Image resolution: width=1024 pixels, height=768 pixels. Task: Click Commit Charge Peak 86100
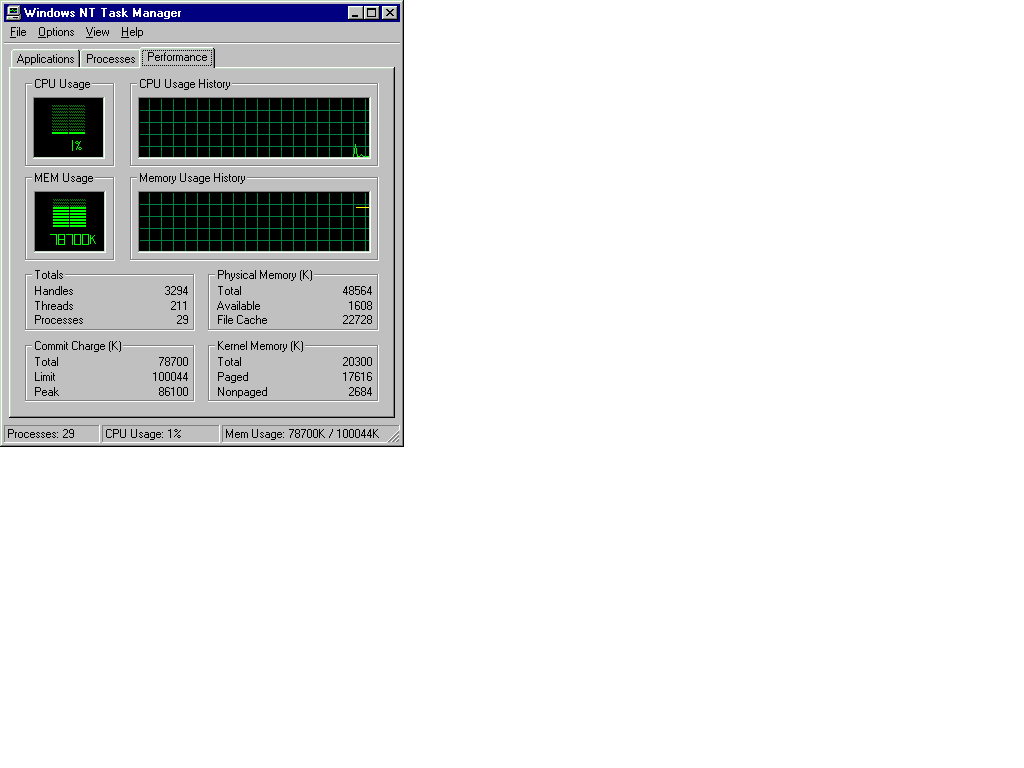(173, 392)
